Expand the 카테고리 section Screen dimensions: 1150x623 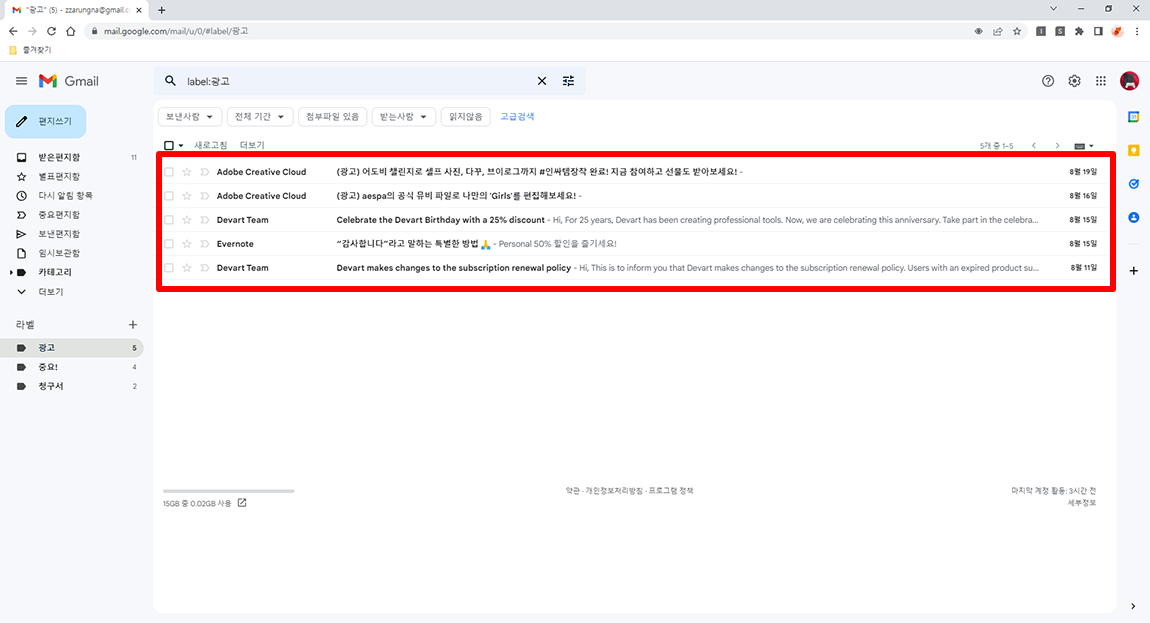(x=11, y=272)
